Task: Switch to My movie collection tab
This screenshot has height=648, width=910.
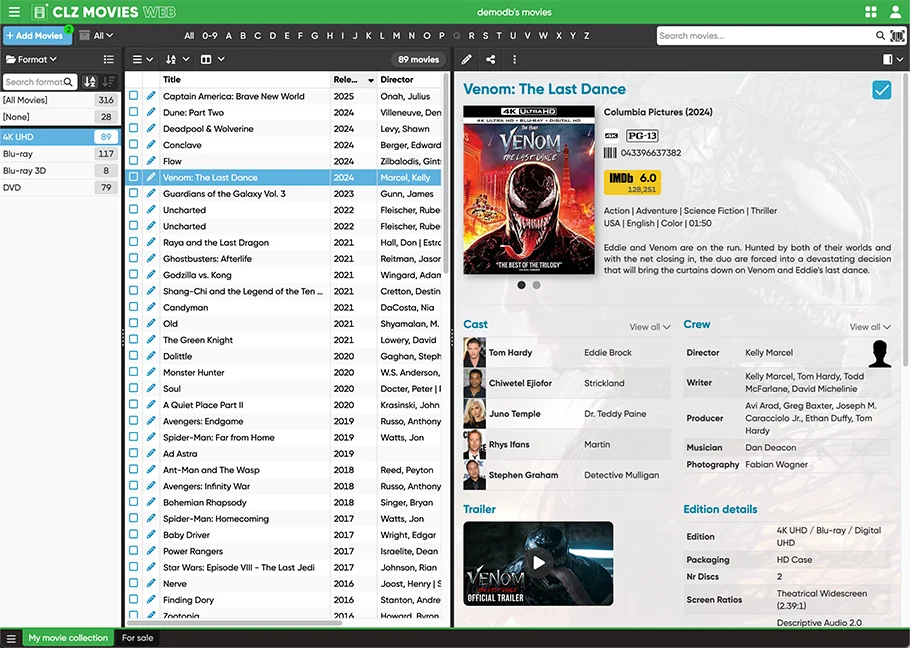Action: point(68,638)
